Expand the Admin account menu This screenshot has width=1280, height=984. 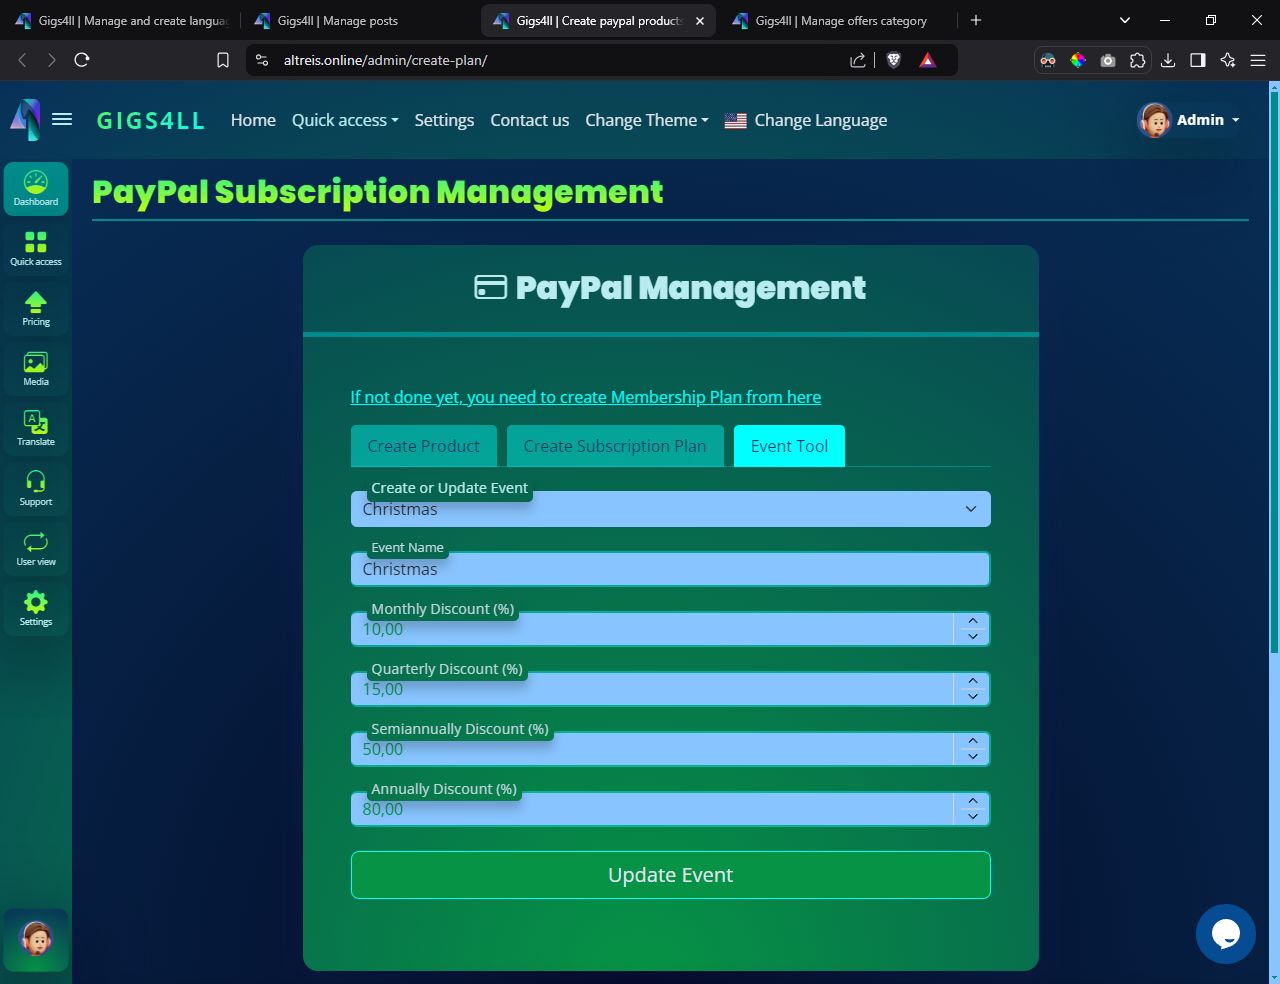point(1190,120)
